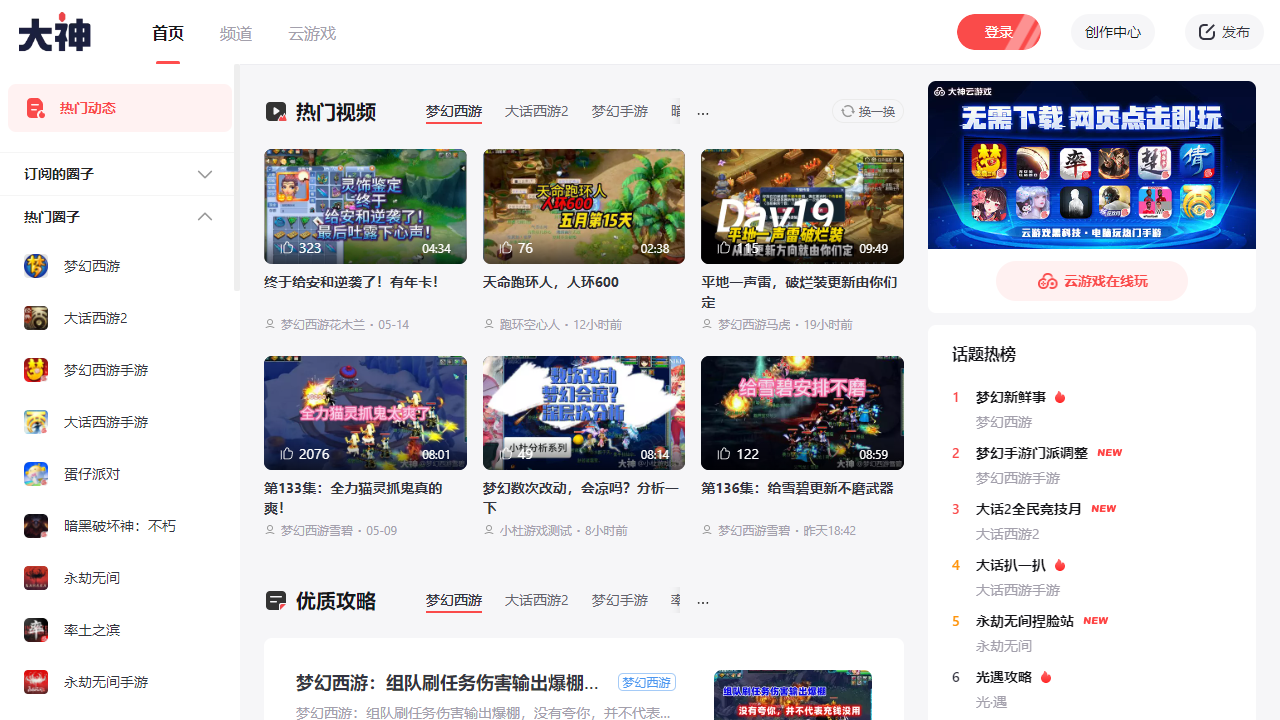Click the red 登录 button

click(x=999, y=32)
